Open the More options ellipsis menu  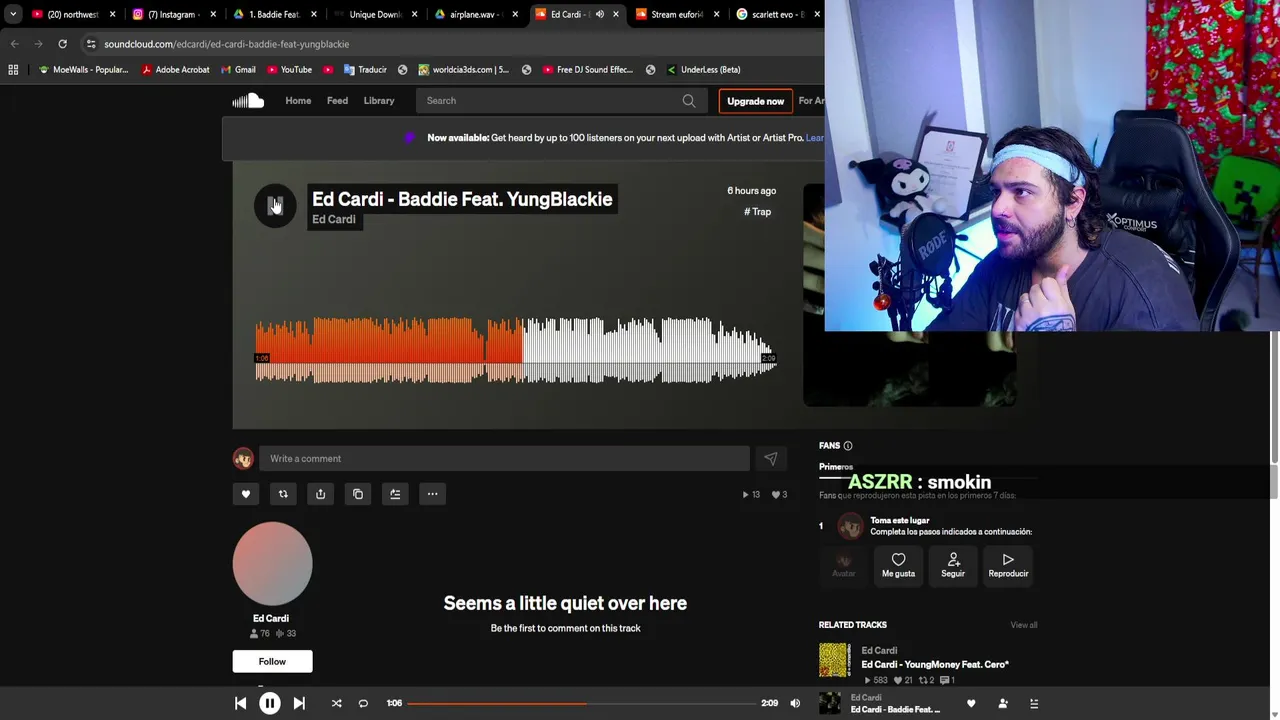coord(432,494)
